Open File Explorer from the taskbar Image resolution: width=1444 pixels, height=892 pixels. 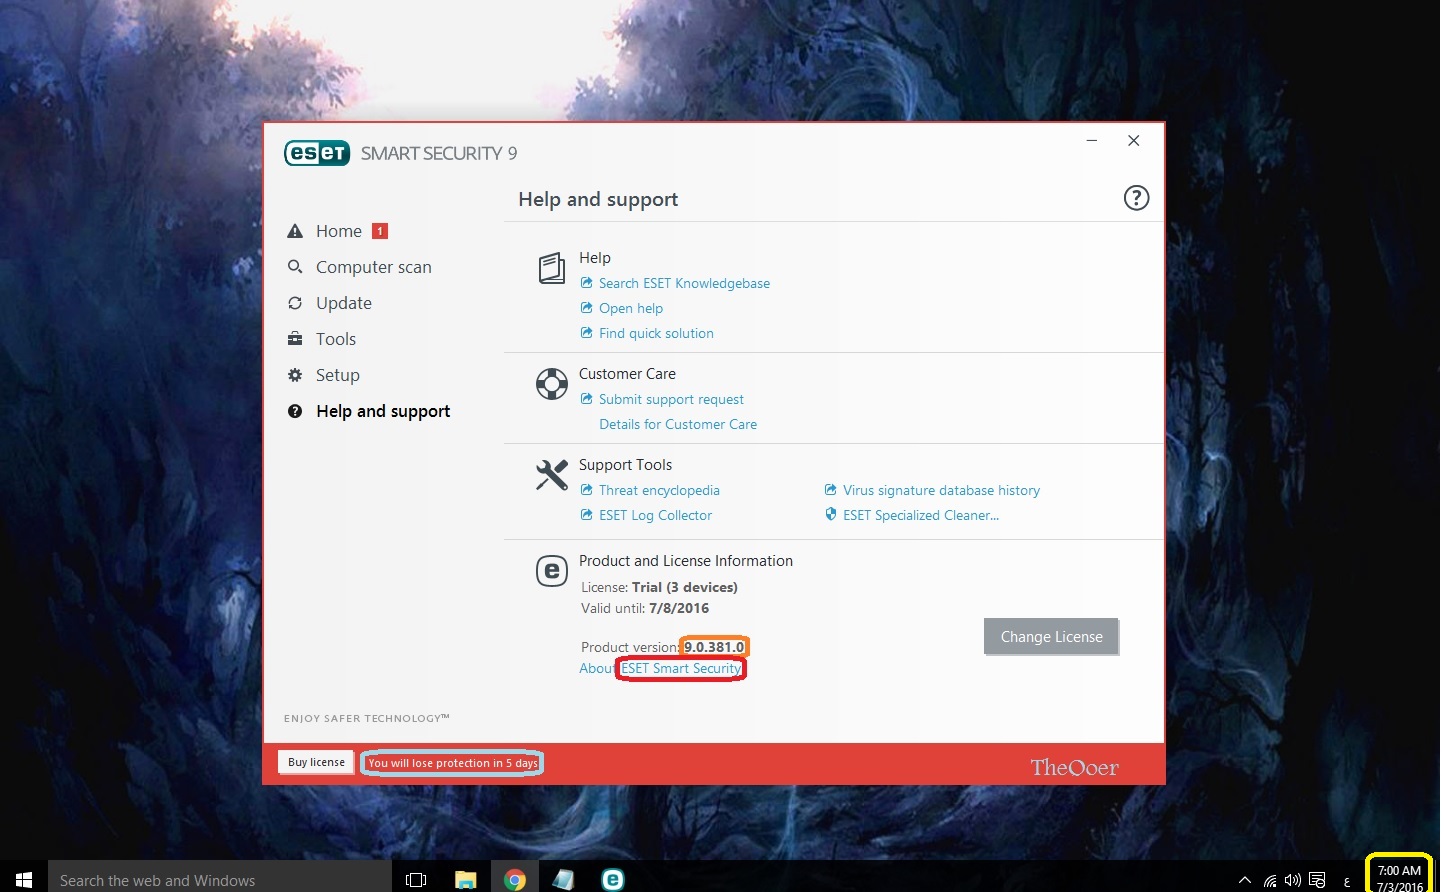[x=465, y=880]
